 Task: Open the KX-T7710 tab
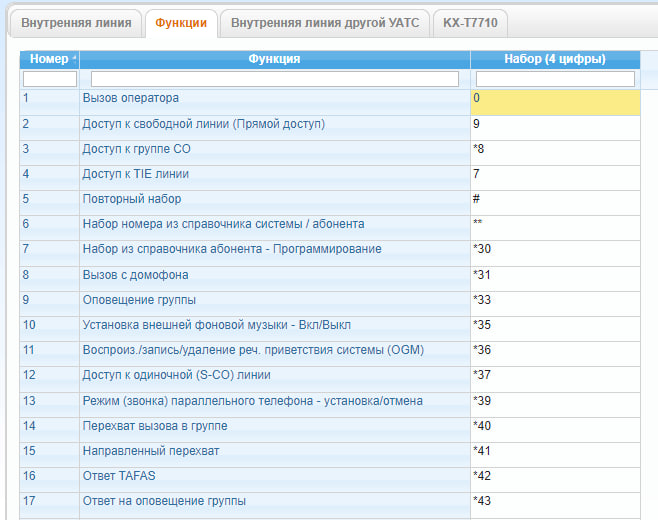(x=470, y=23)
